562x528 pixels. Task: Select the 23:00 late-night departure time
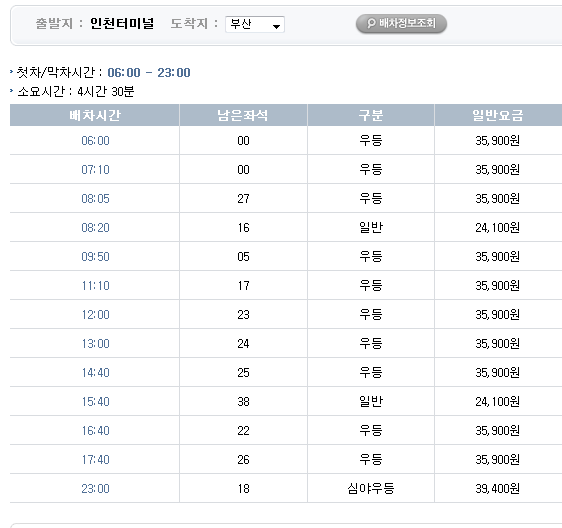coord(95,489)
